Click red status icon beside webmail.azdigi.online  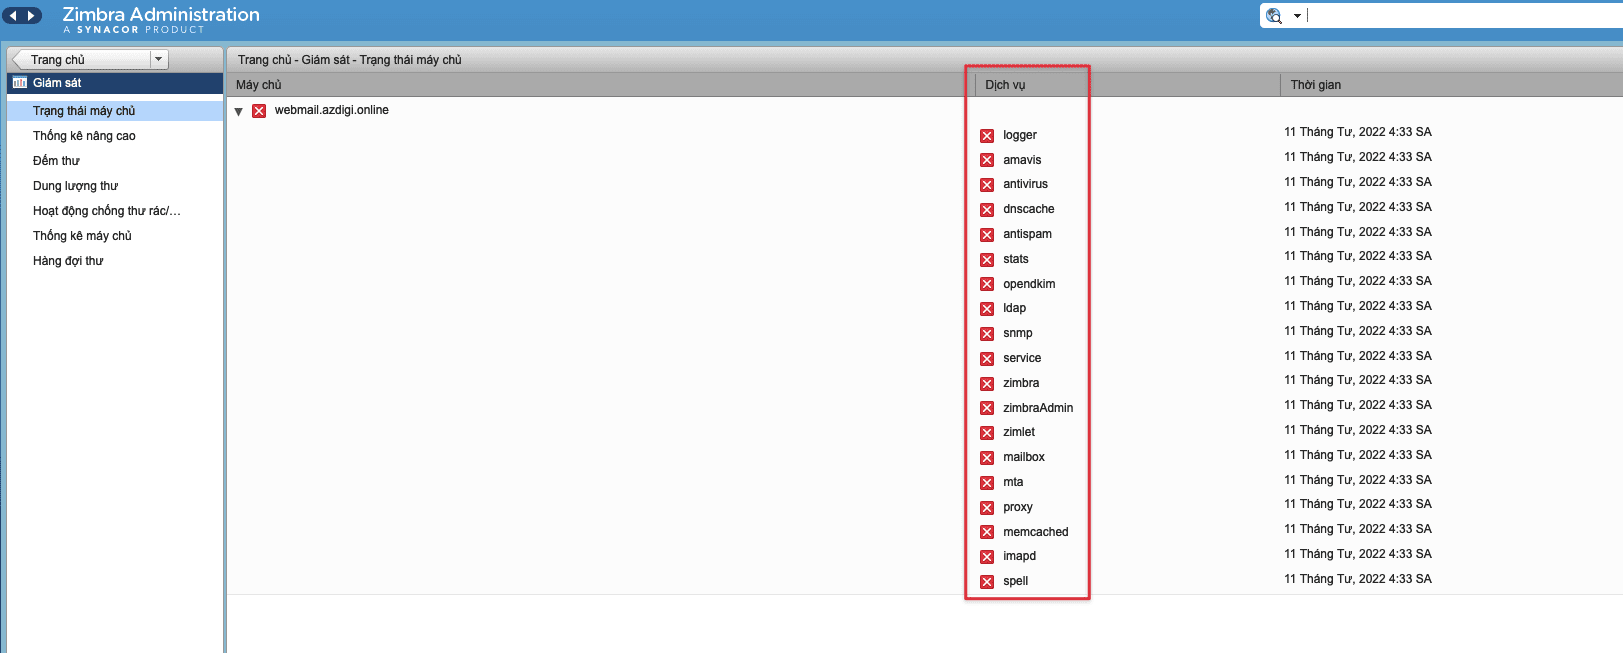259,111
